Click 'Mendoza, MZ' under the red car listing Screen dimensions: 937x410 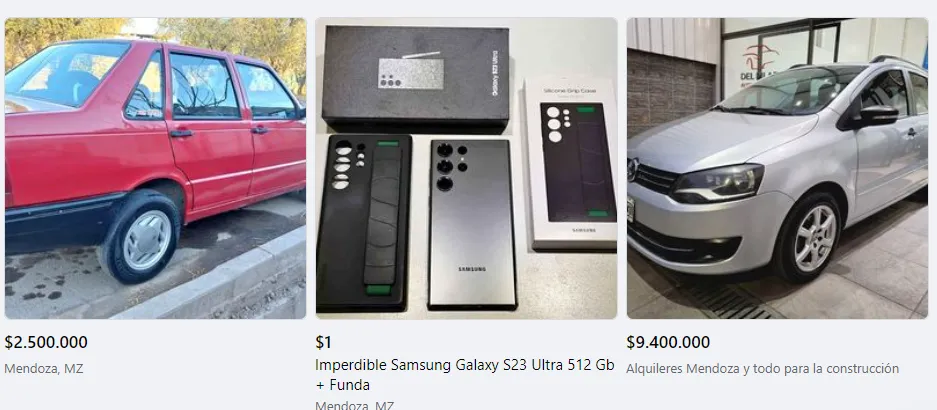(x=44, y=369)
